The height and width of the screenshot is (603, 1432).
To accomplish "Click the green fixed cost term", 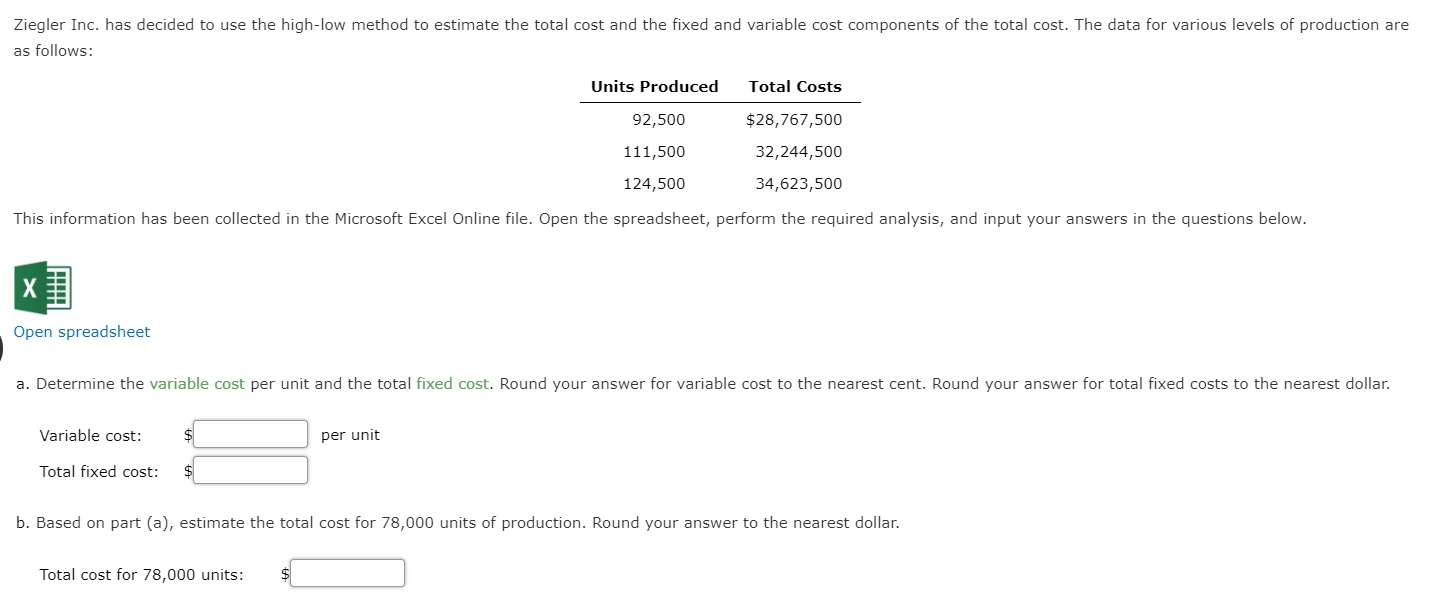I will coord(452,383).
